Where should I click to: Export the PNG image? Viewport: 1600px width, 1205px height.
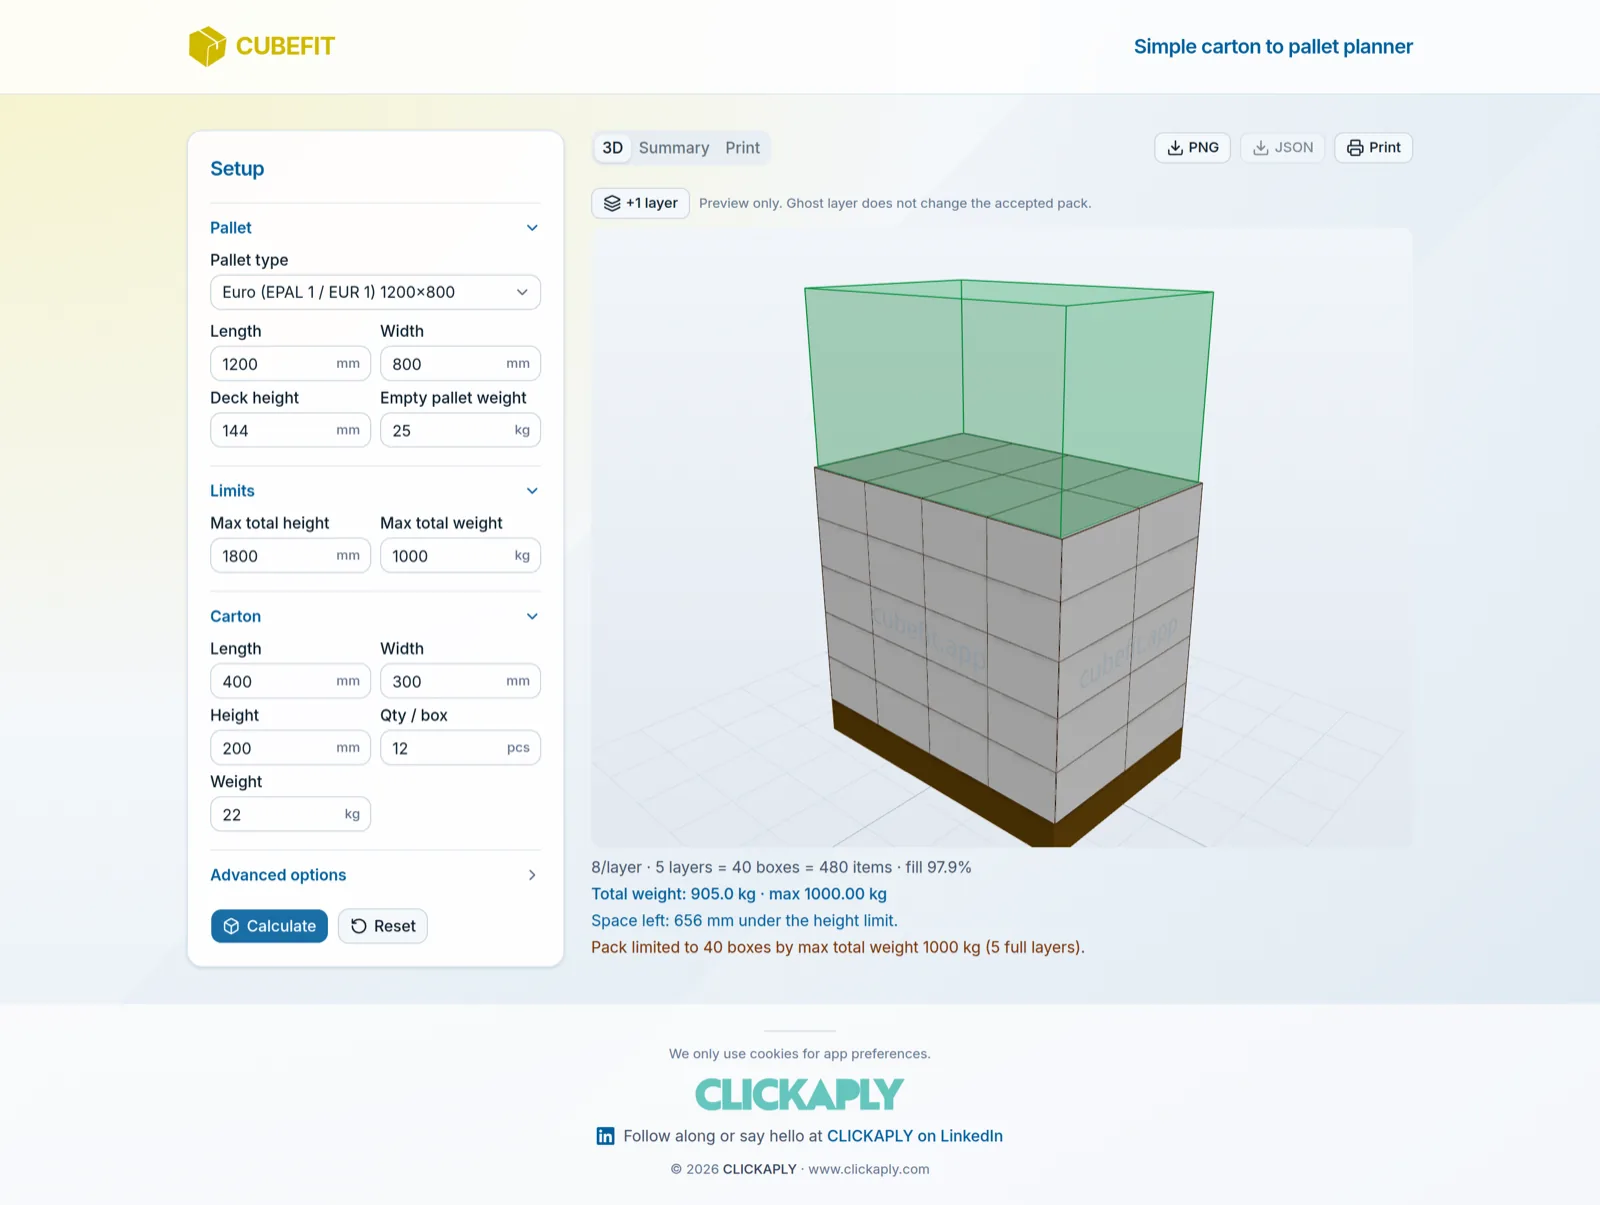(x=1192, y=148)
